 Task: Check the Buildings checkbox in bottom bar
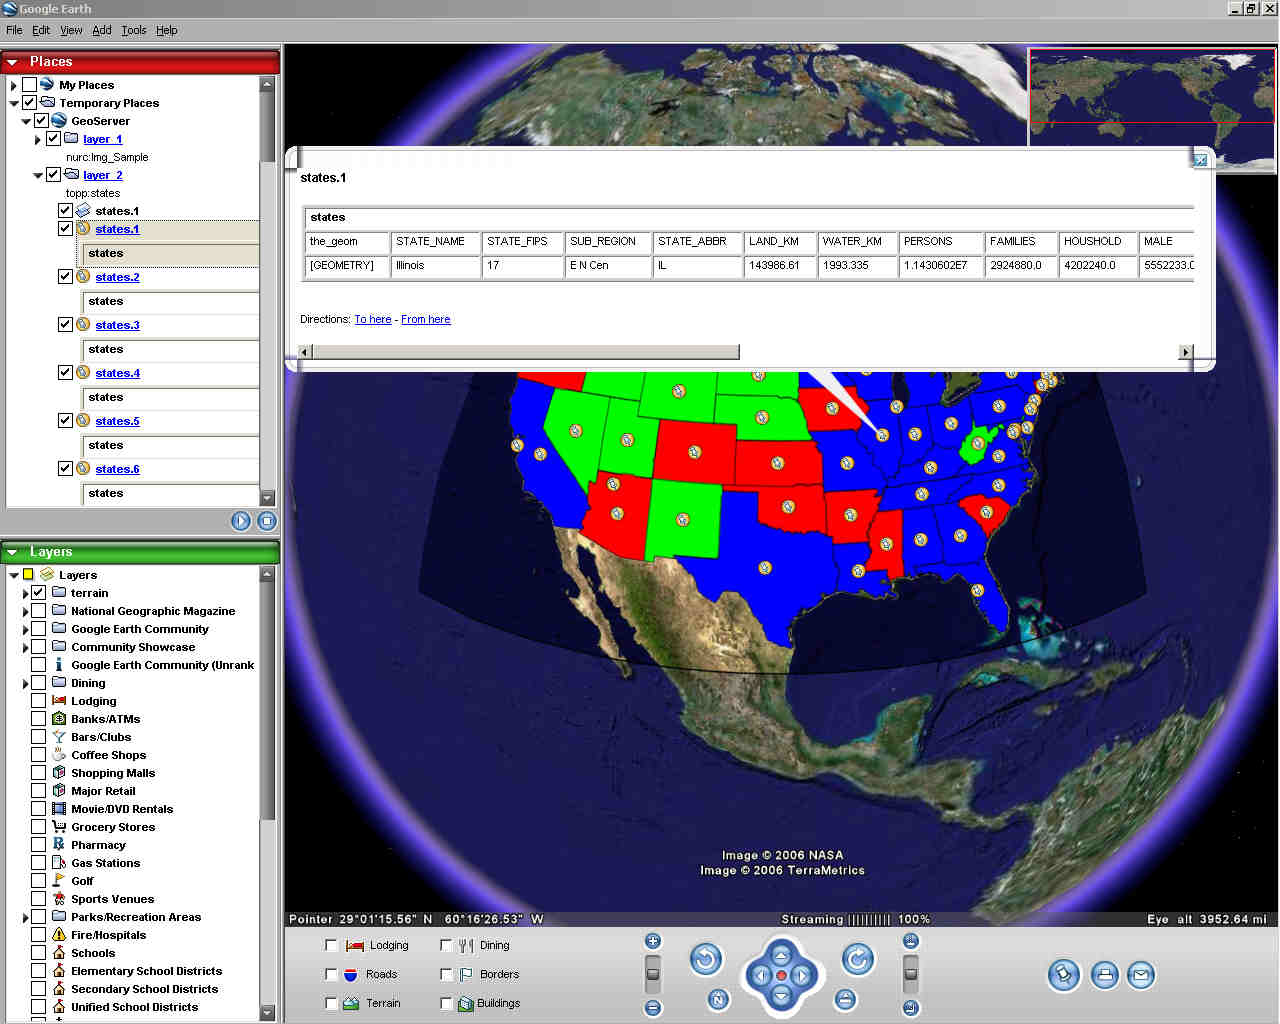click(x=446, y=1003)
